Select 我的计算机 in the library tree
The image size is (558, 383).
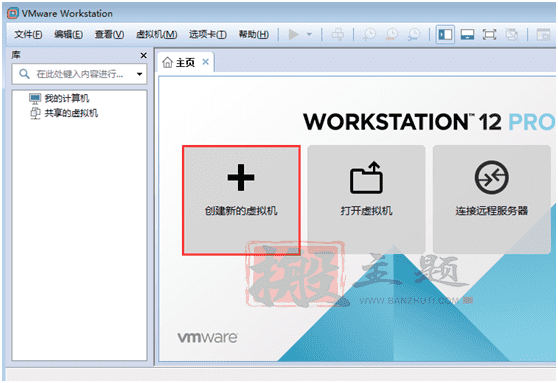[x=67, y=98]
